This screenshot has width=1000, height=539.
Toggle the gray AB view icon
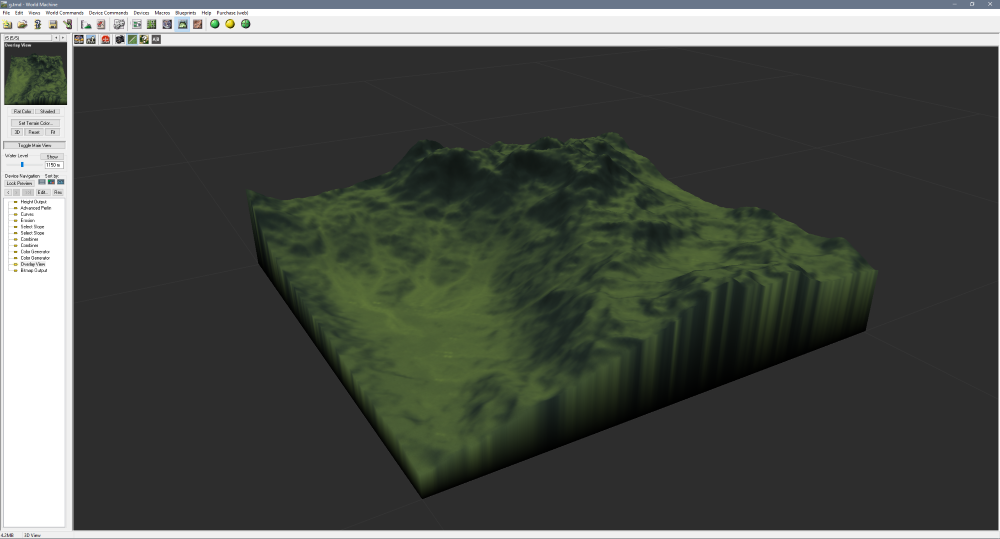(x=156, y=40)
